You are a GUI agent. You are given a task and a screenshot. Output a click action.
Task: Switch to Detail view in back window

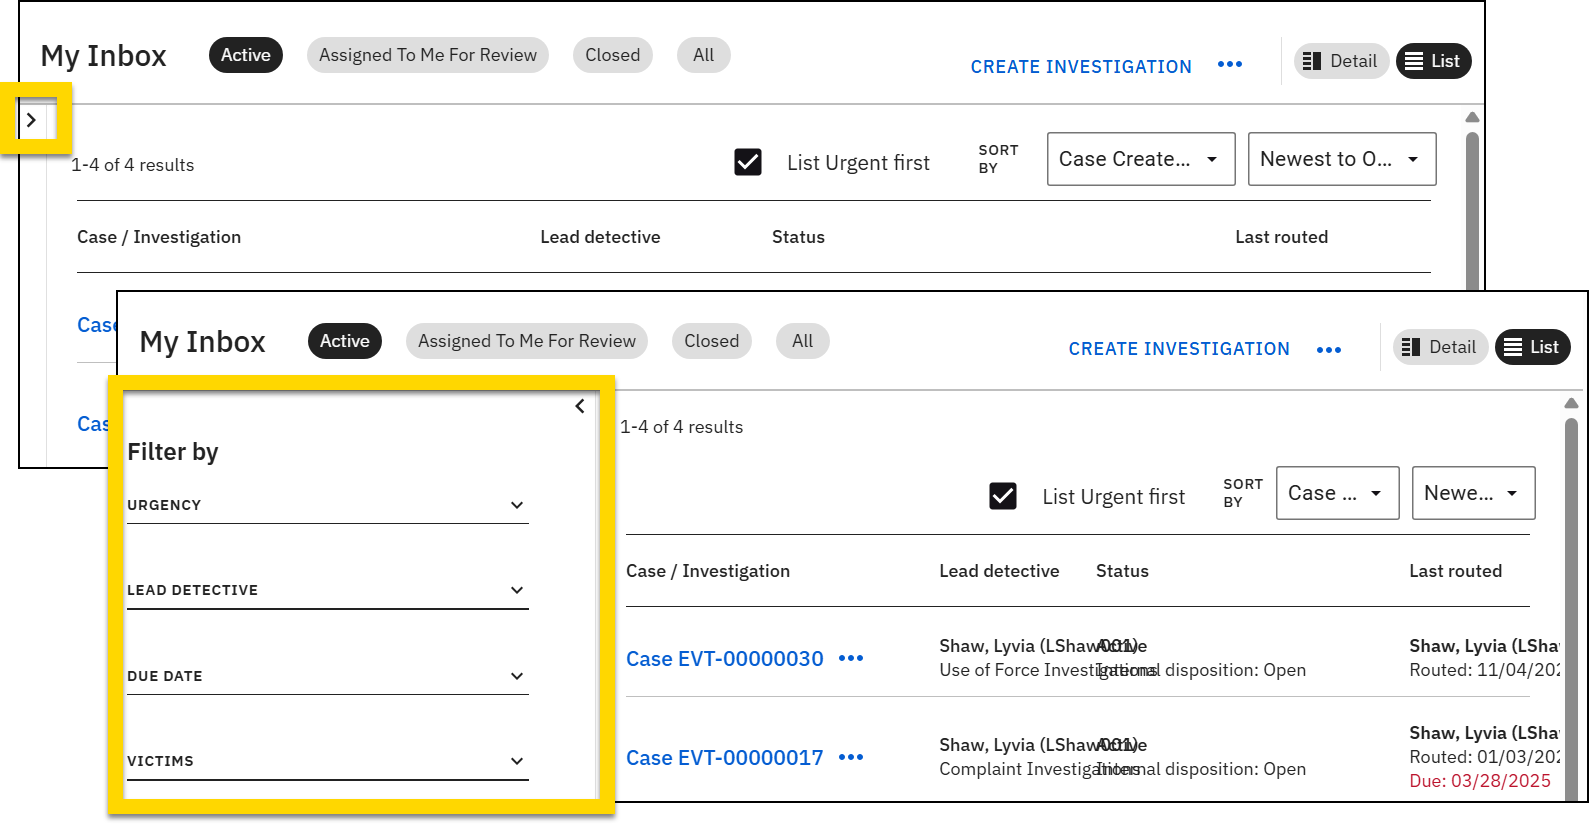[x=1342, y=61]
